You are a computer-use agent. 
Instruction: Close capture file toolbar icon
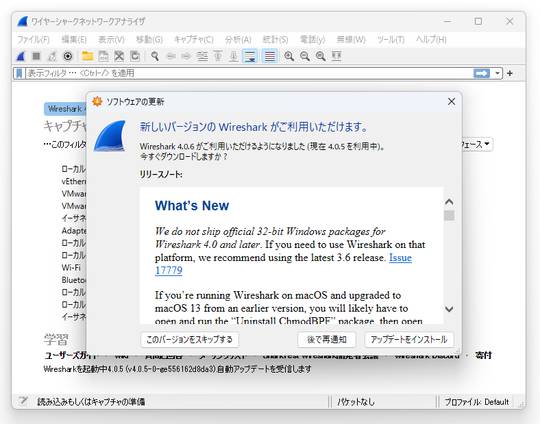pos(119,56)
